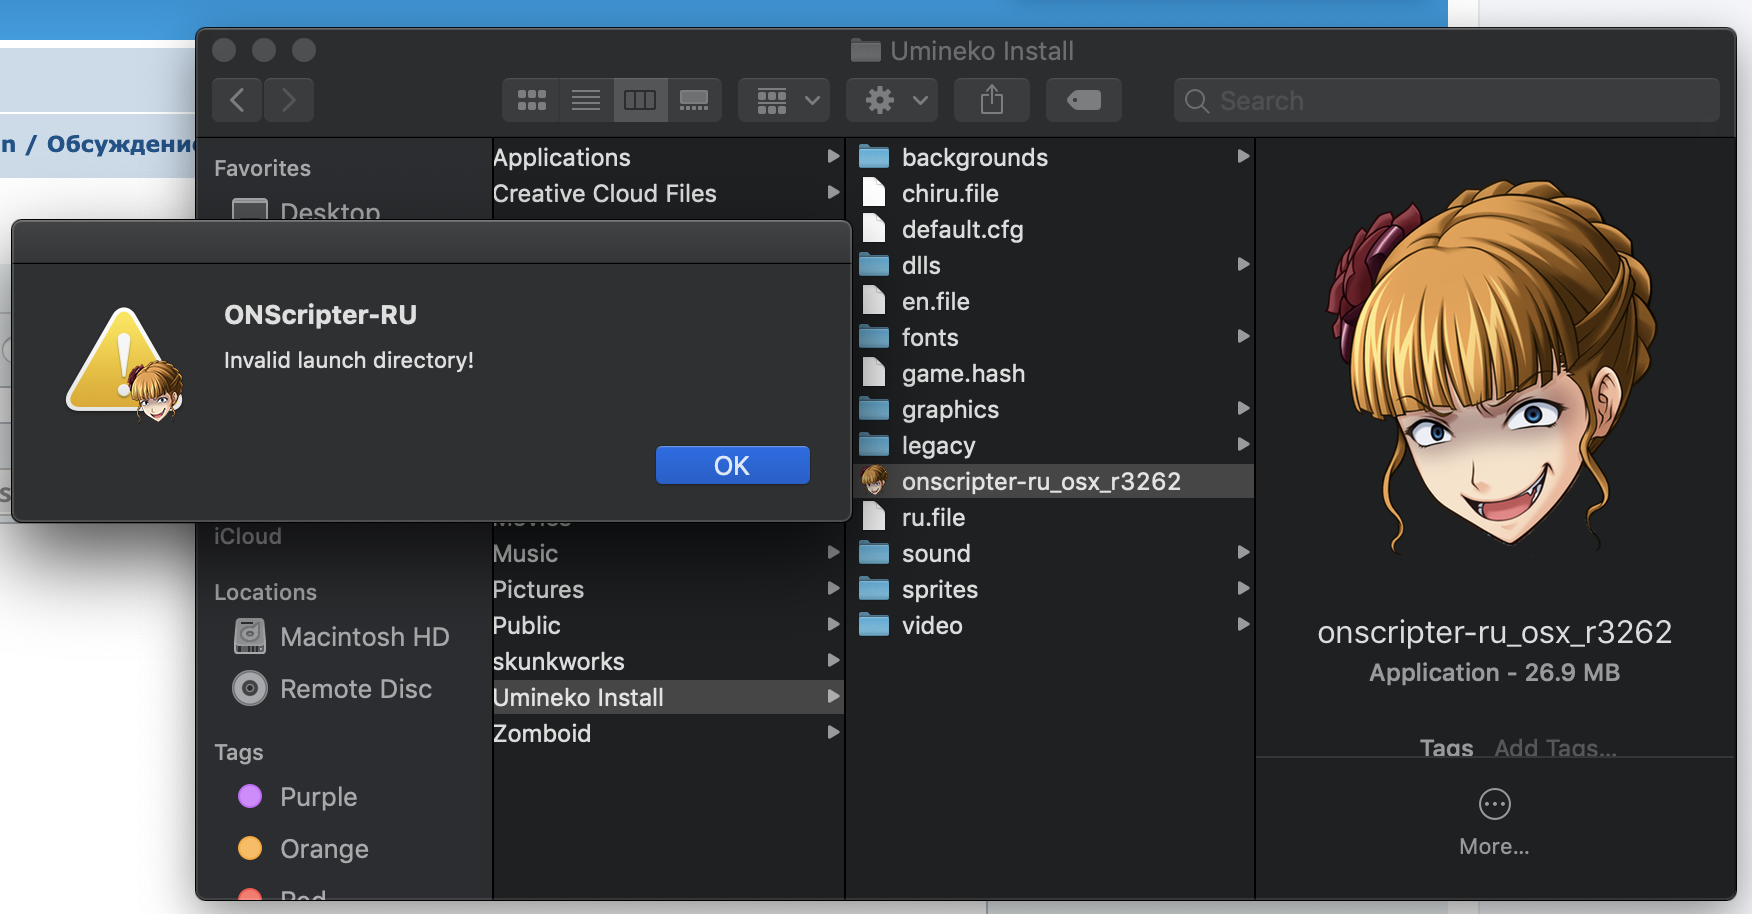Screen dimensions: 1752x914
Task: Open the group-by arrangement dropdown
Action: (784, 100)
